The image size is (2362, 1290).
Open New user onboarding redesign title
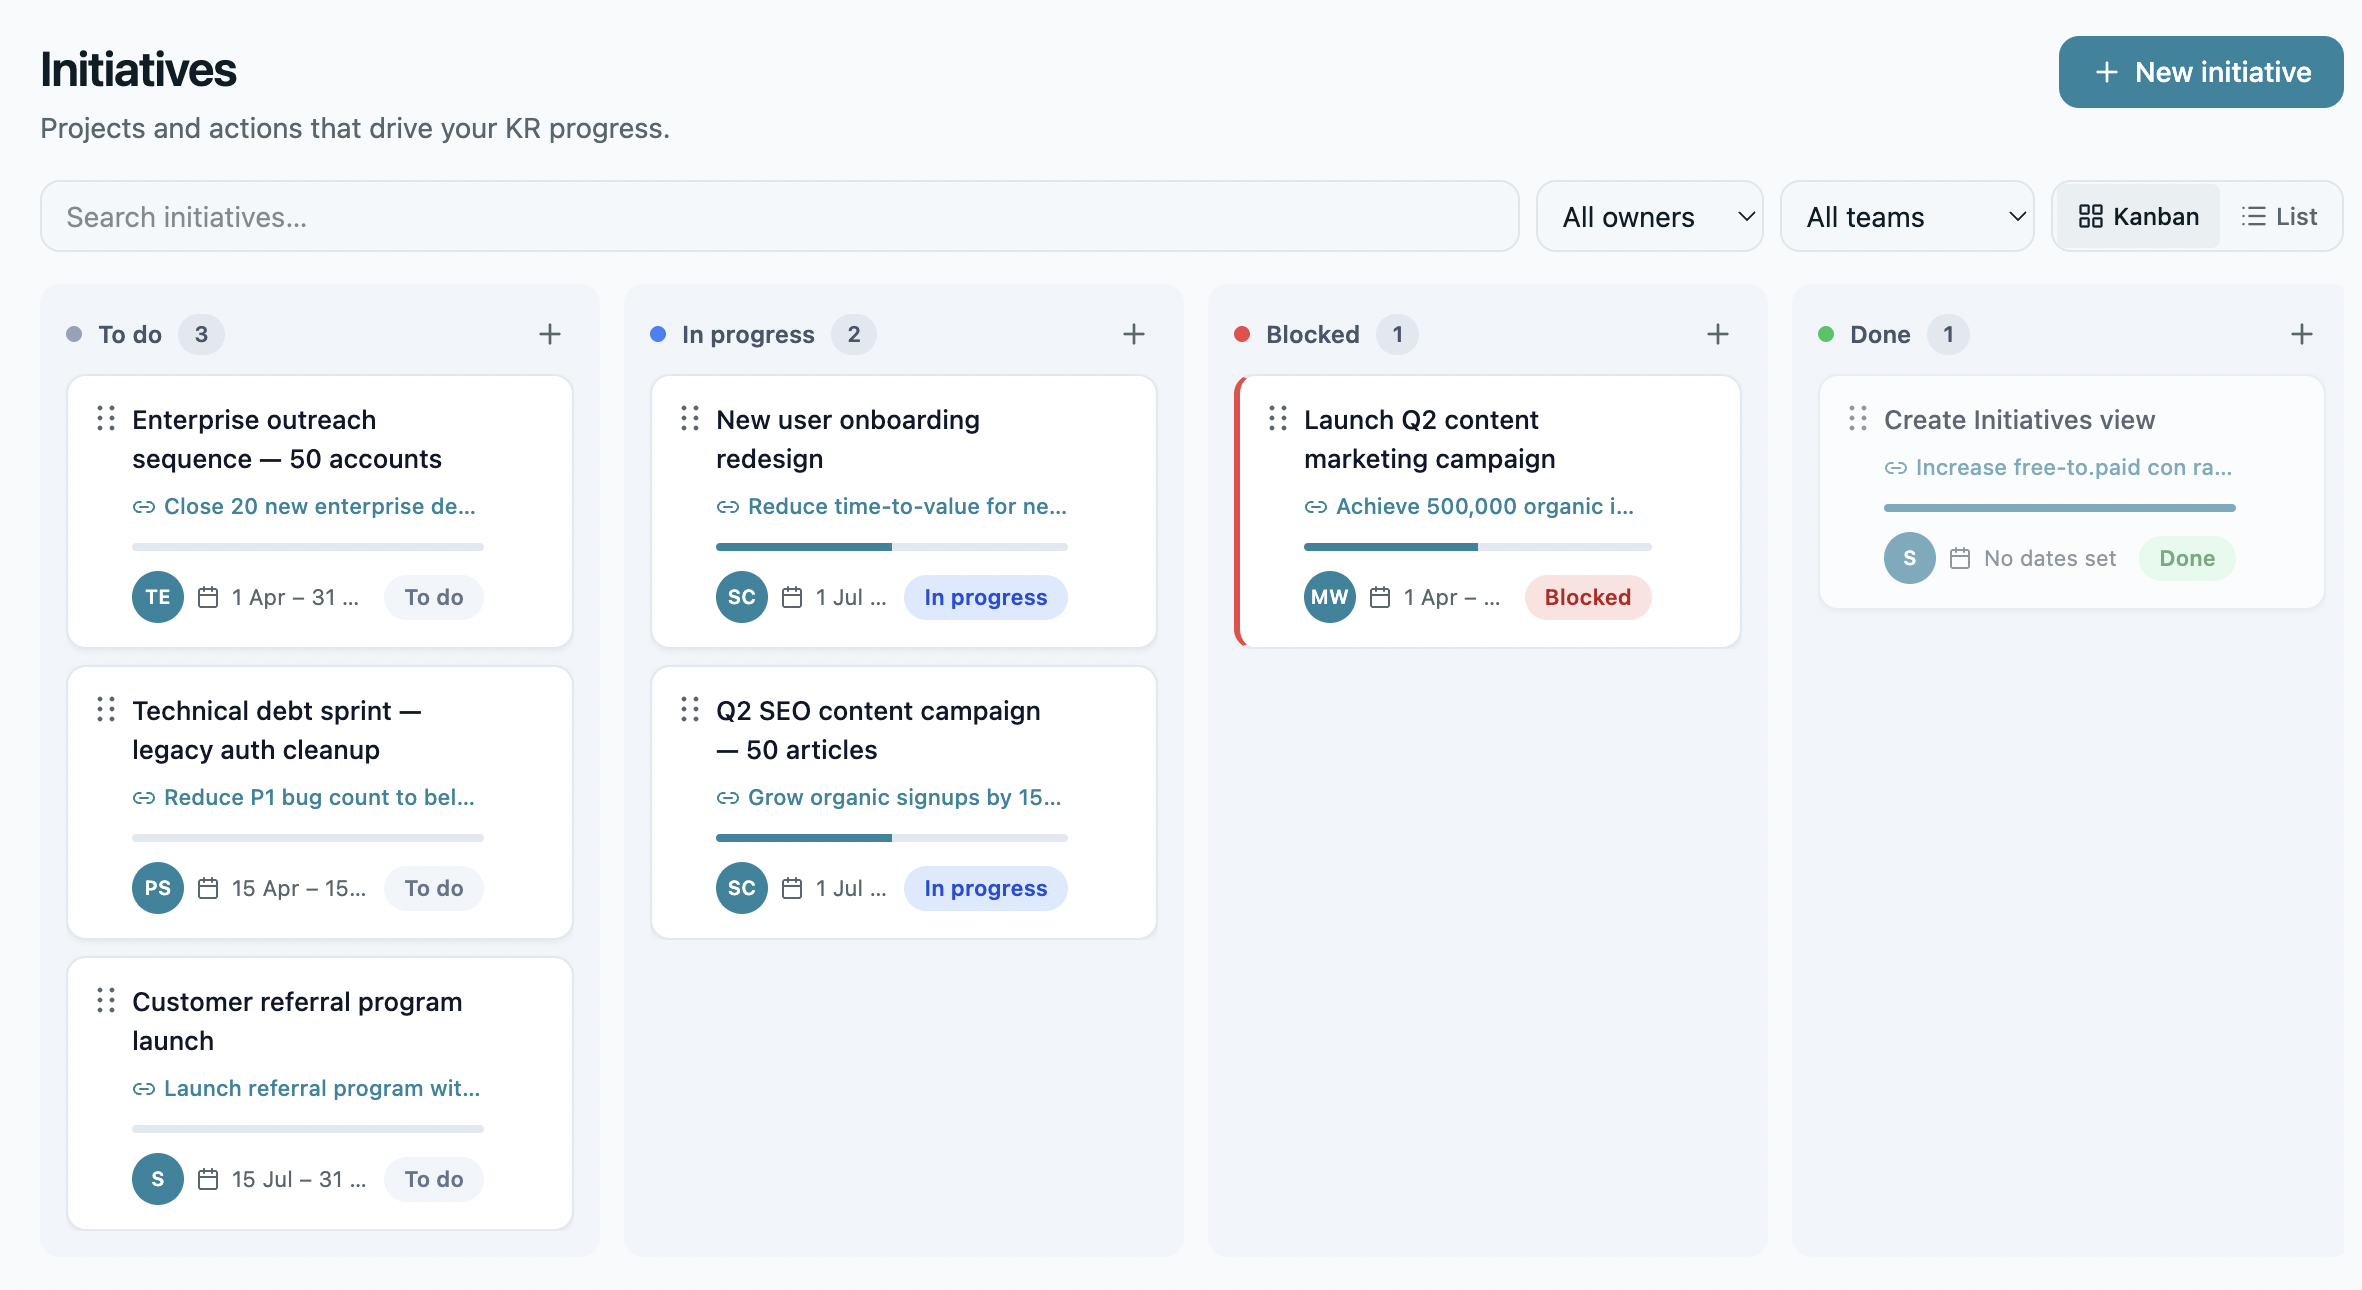pos(848,439)
